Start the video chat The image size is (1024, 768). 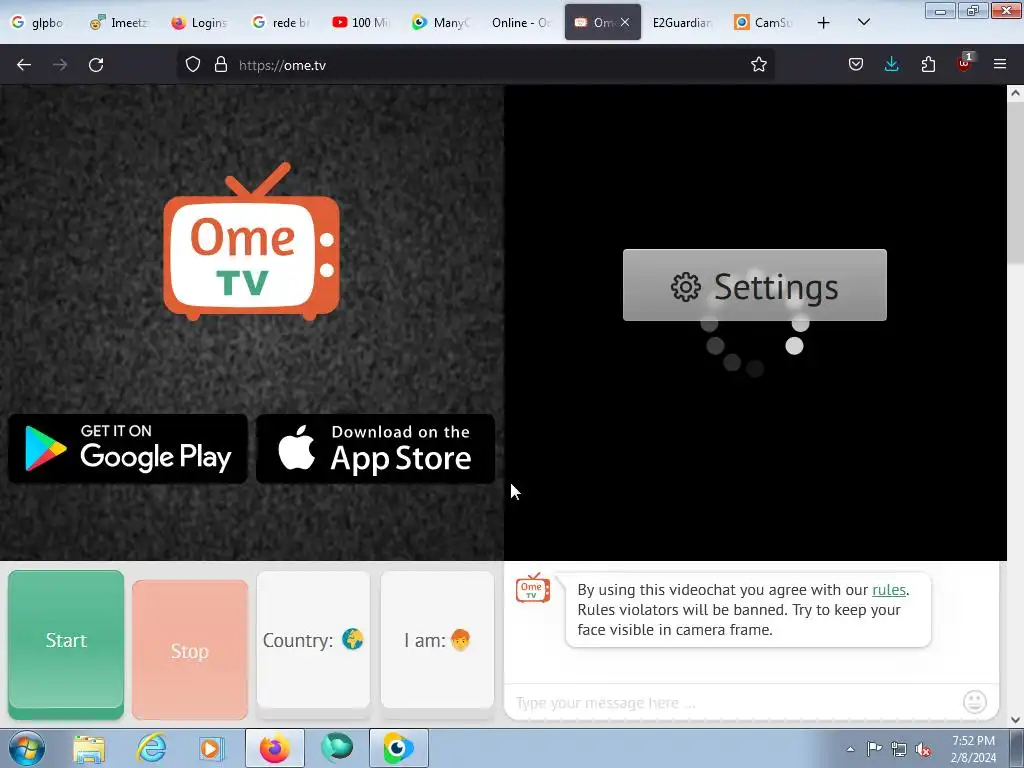[66, 644]
